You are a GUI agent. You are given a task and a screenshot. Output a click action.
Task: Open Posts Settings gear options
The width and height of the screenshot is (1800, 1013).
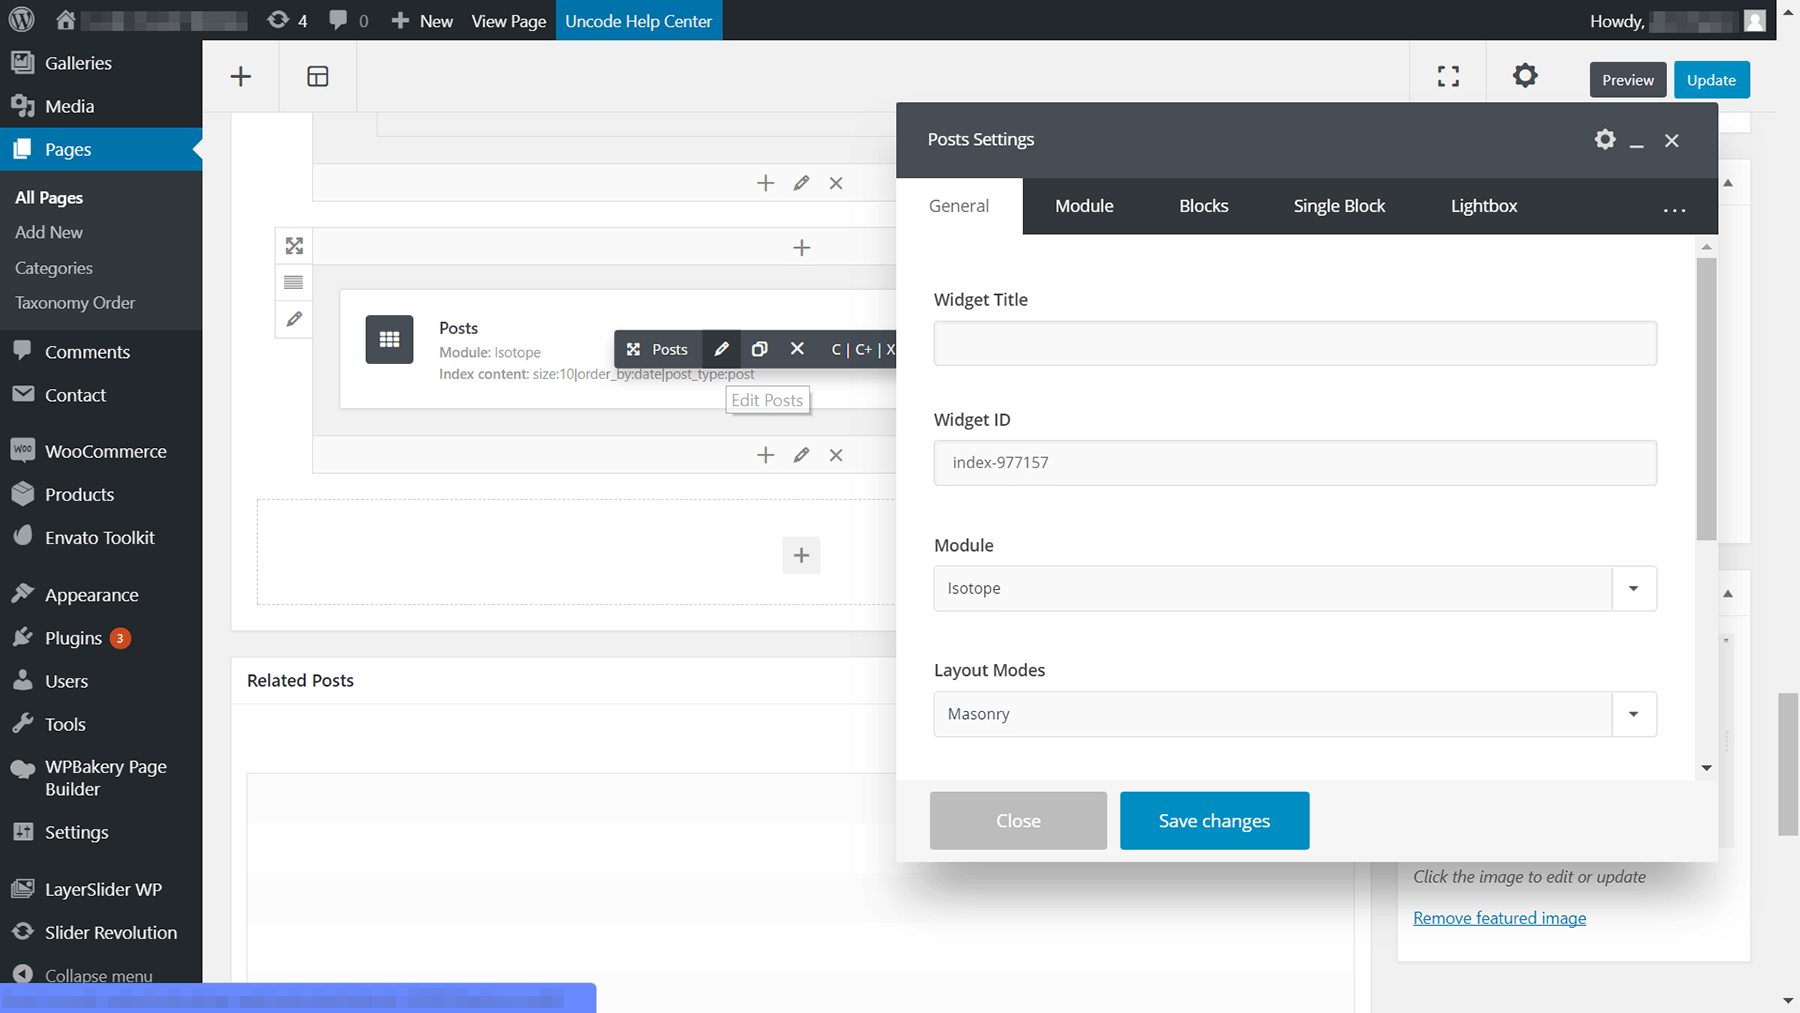pyautogui.click(x=1605, y=139)
